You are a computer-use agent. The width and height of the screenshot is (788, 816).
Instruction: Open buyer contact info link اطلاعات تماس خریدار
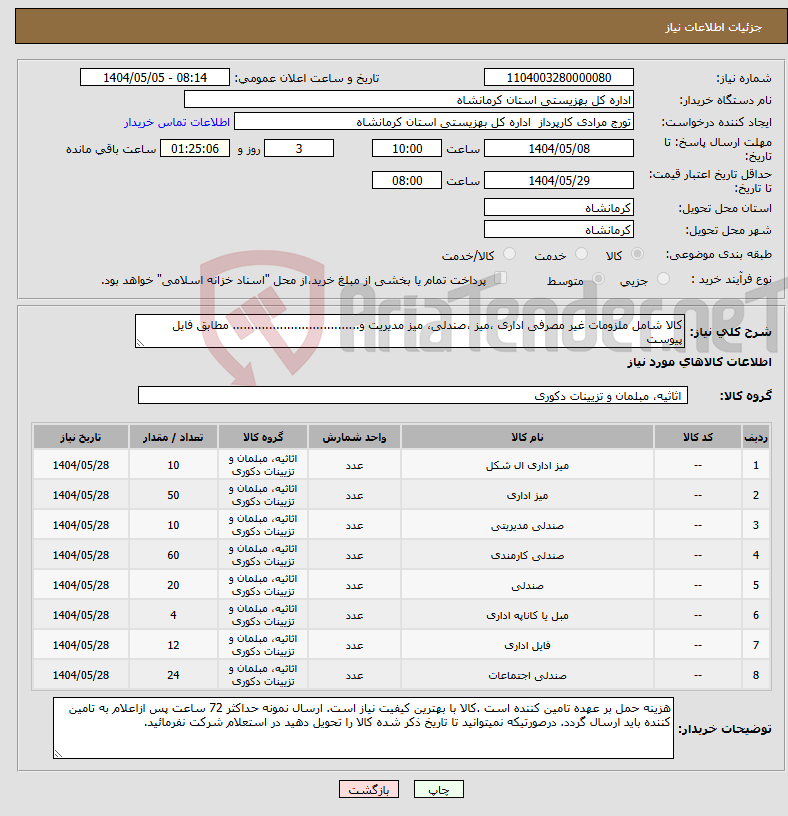point(177,122)
